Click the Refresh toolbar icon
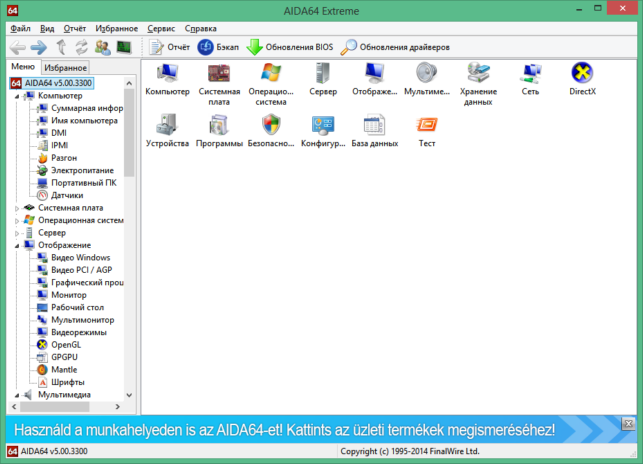This screenshot has width=643, height=464. [81, 48]
